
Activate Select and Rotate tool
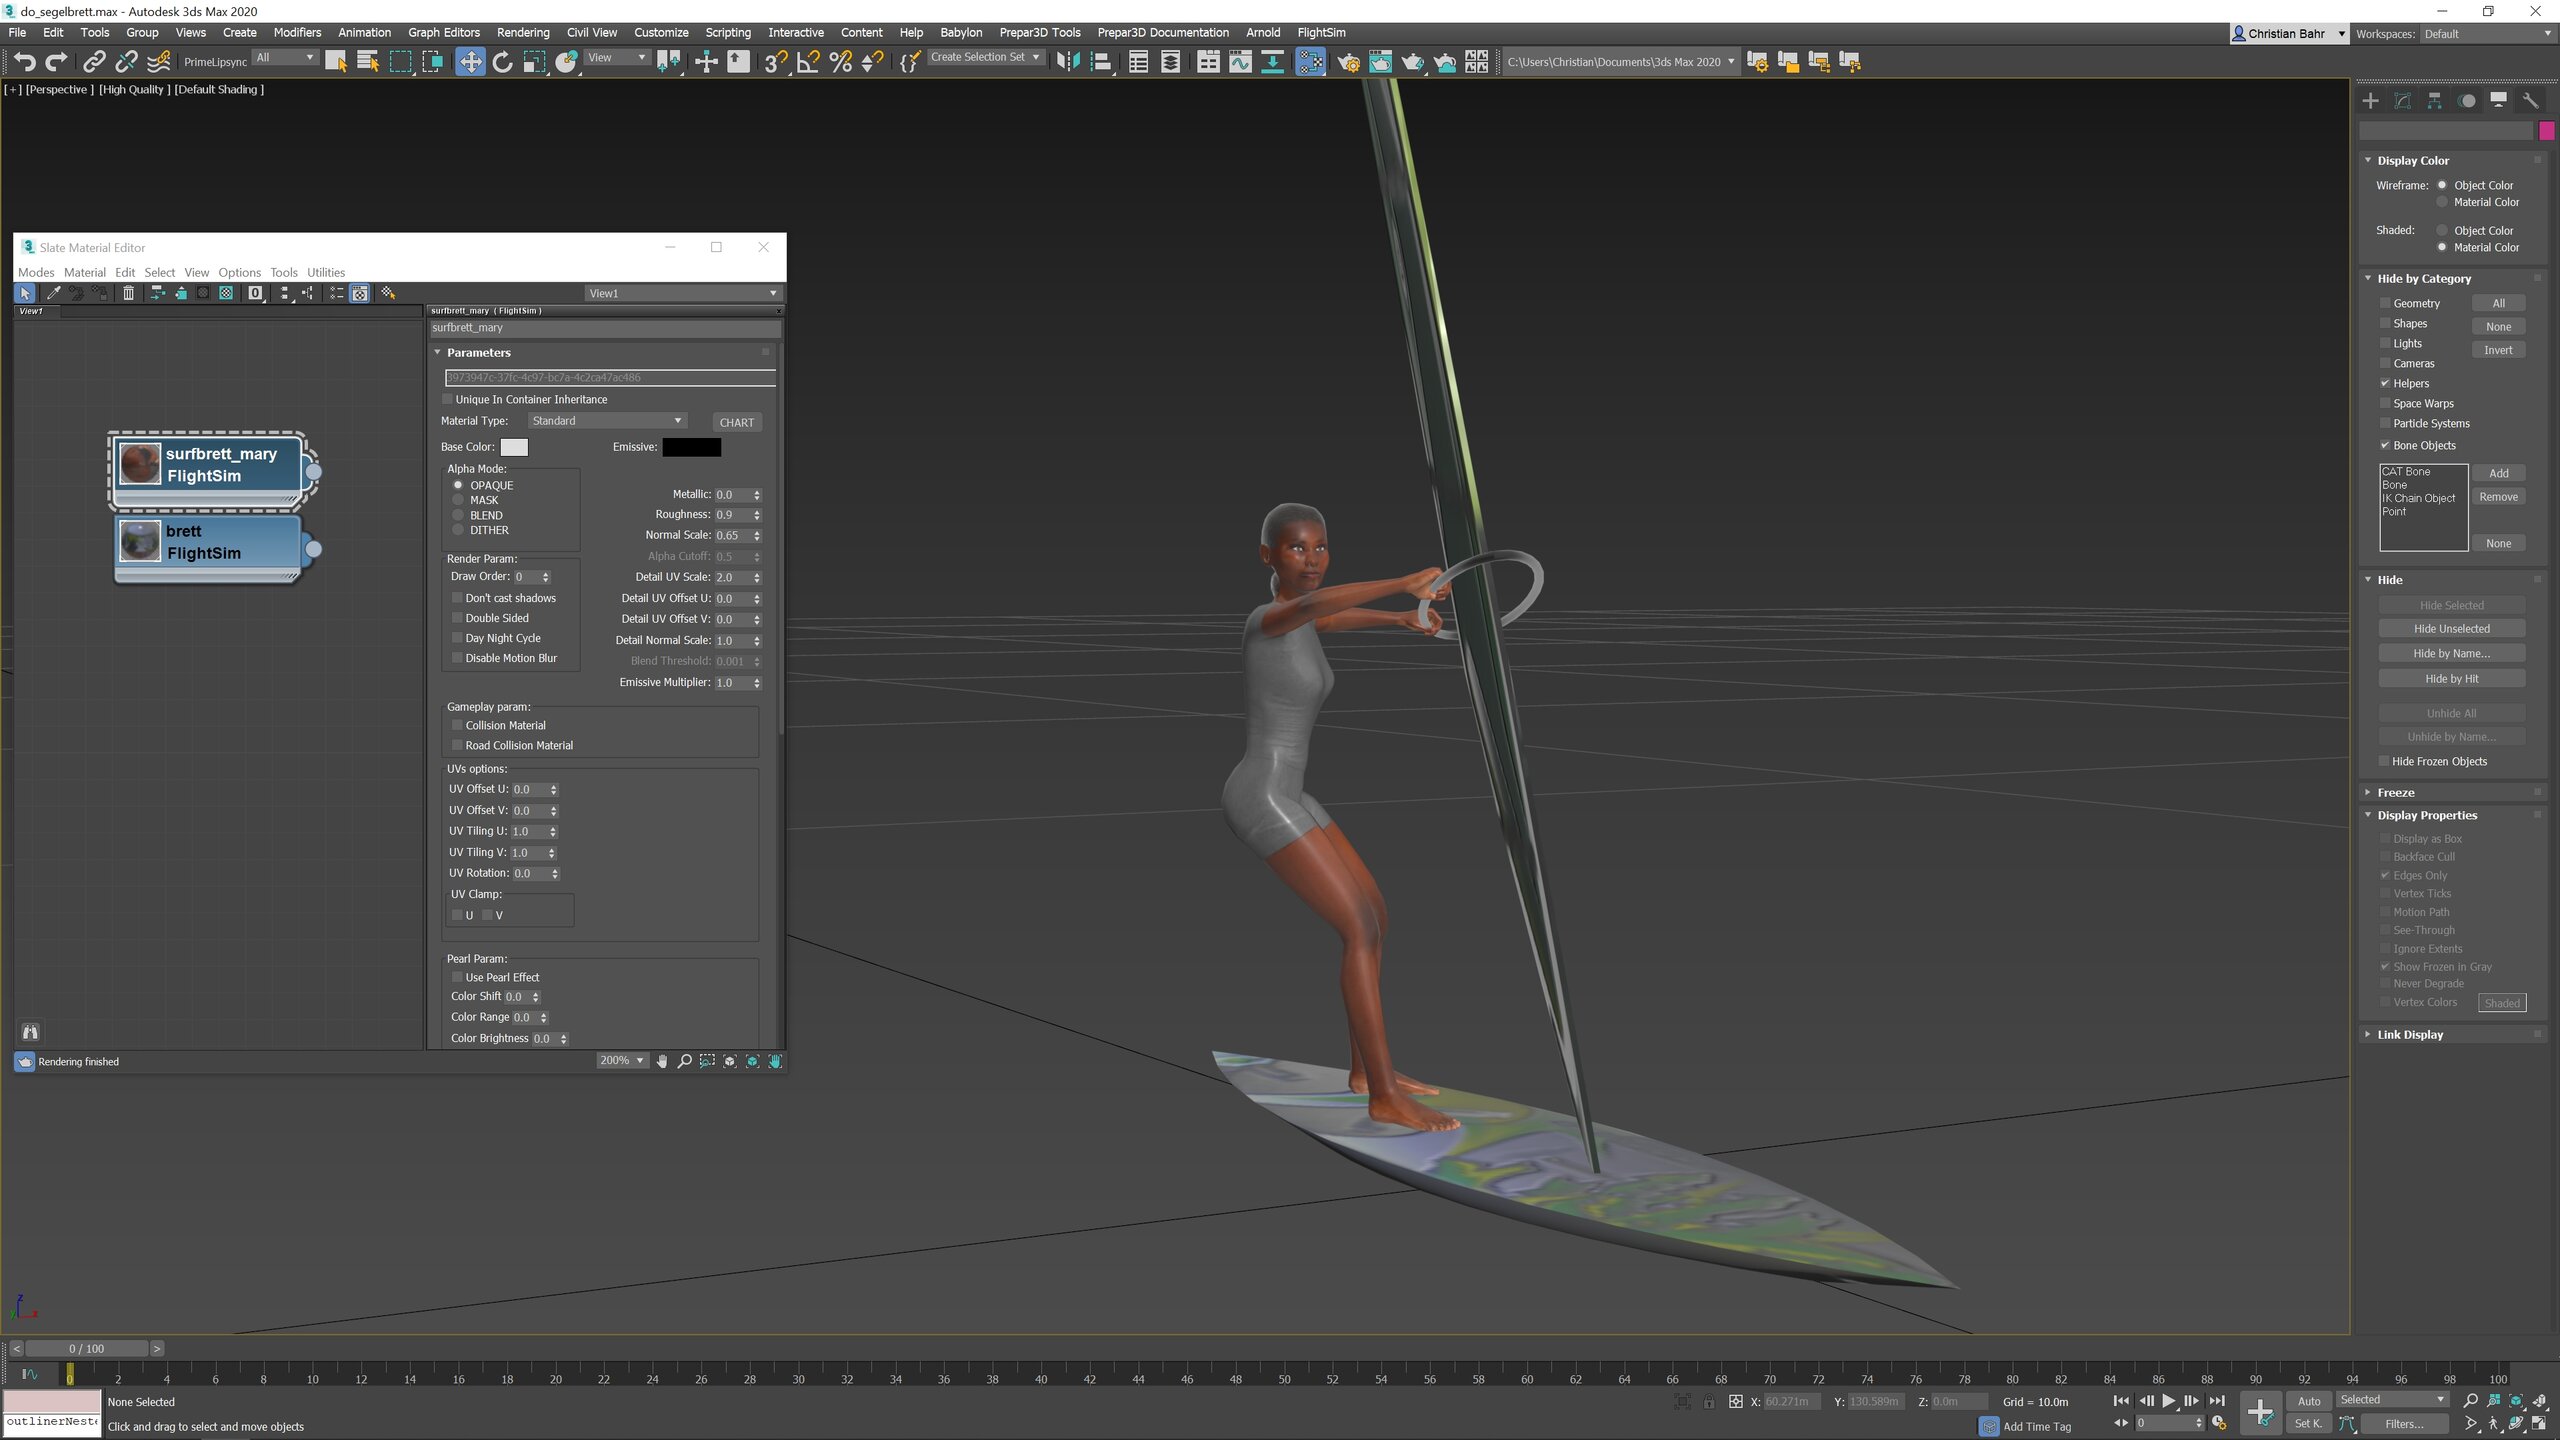pyautogui.click(x=502, y=62)
